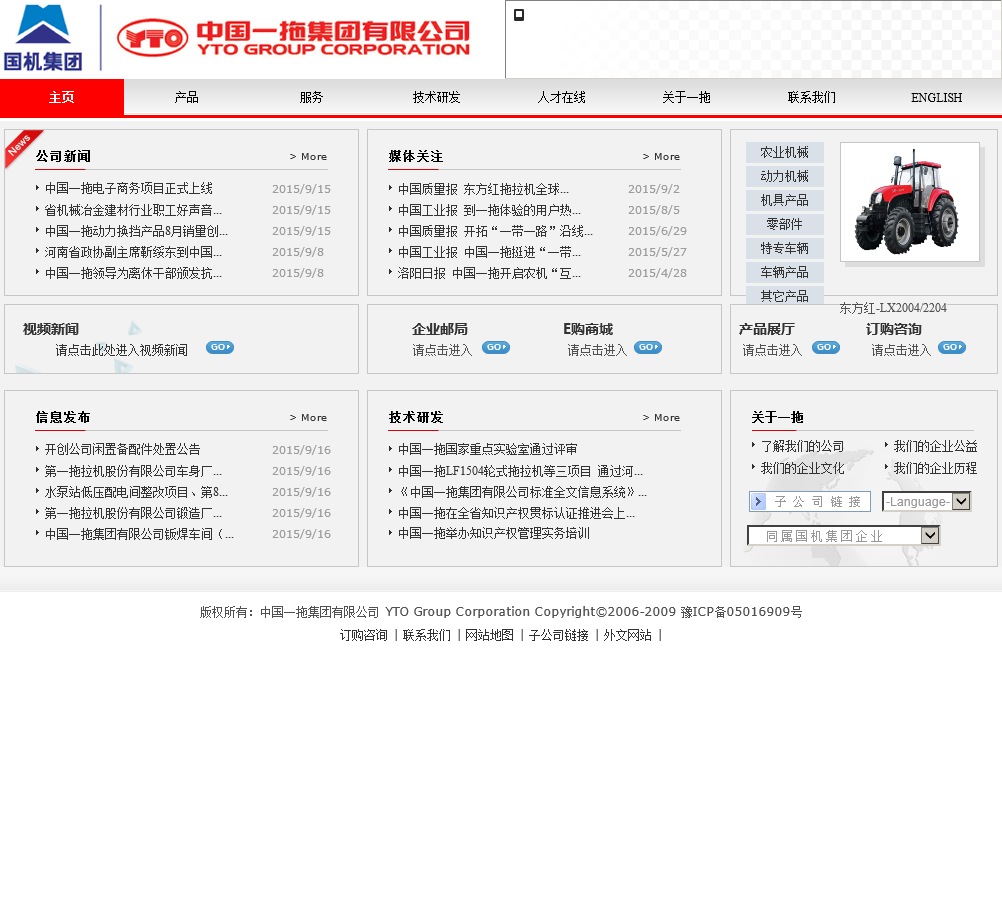This screenshot has width=1002, height=911.
Task: Select 机具产品 product category
Action: [x=785, y=201]
